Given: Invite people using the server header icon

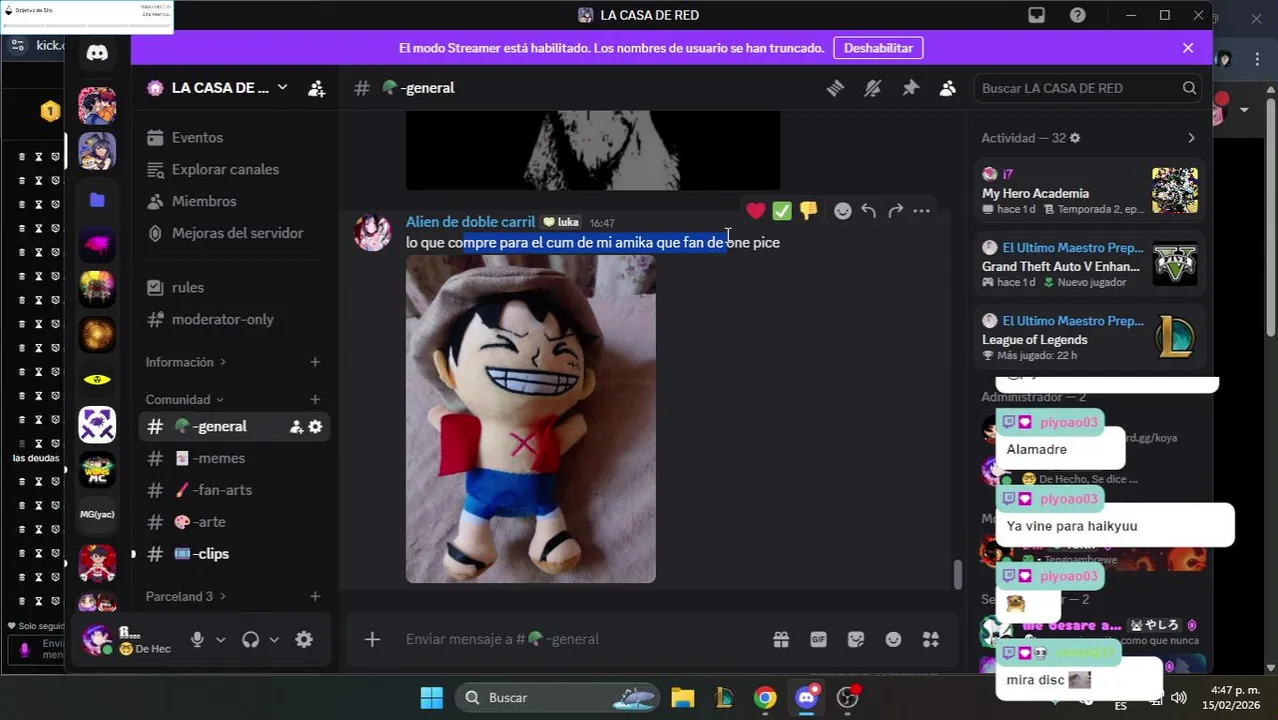Looking at the screenshot, I should [x=316, y=88].
